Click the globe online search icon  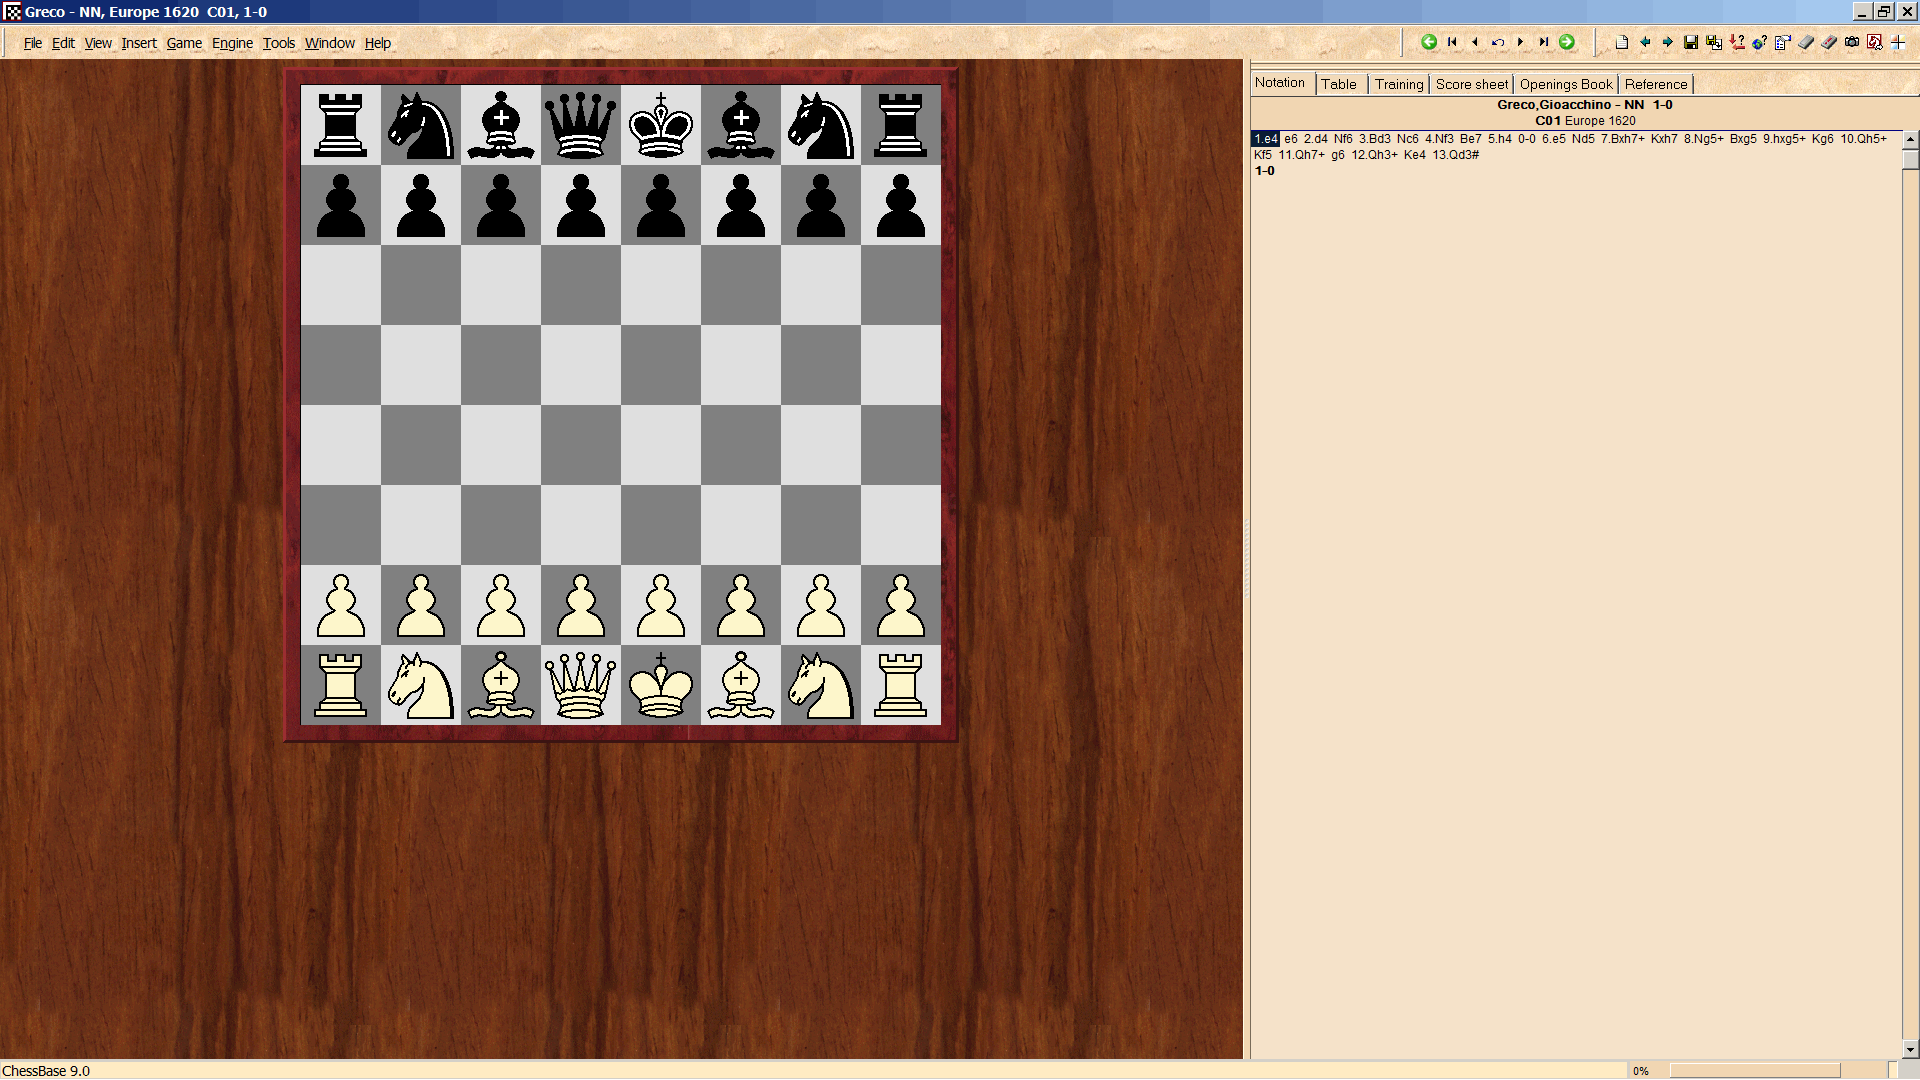tap(1759, 42)
